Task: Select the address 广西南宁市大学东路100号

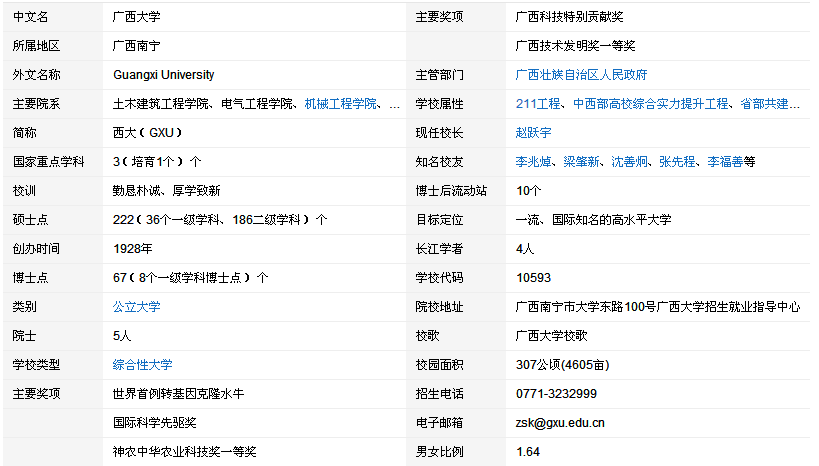Action: tap(586, 307)
